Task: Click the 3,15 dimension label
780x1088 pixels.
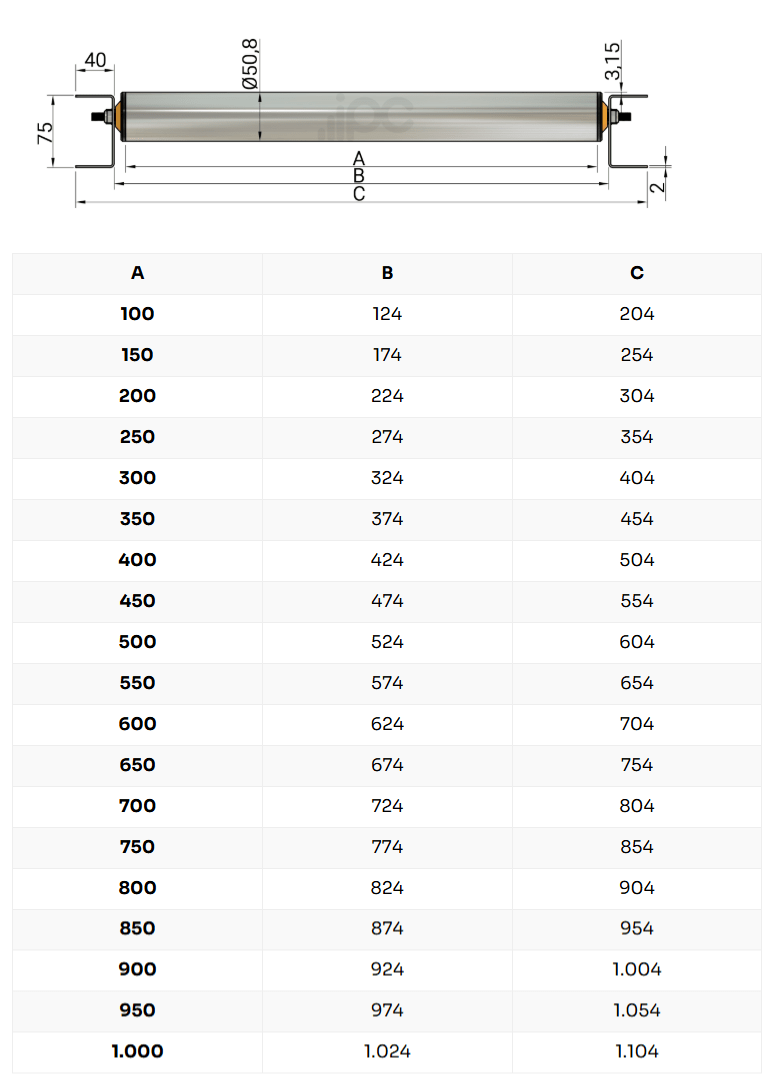Action: (x=612, y=61)
